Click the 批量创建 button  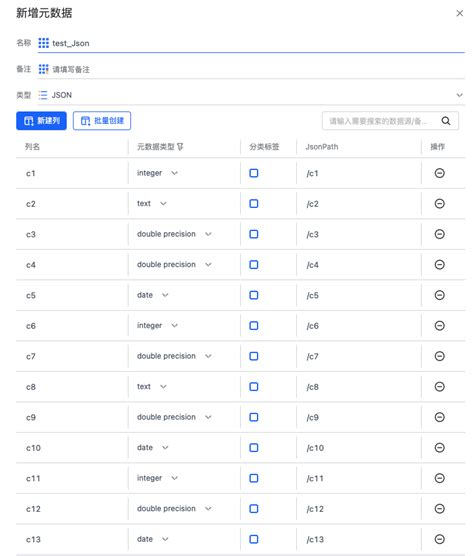coord(102,121)
